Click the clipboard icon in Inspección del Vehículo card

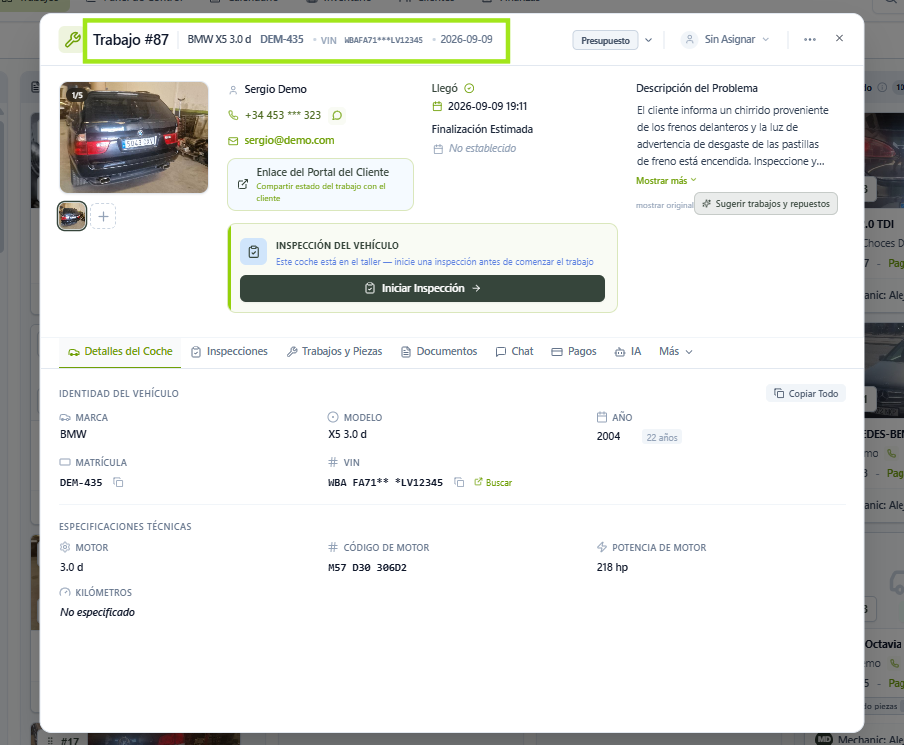pyautogui.click(x=254, y=252)
